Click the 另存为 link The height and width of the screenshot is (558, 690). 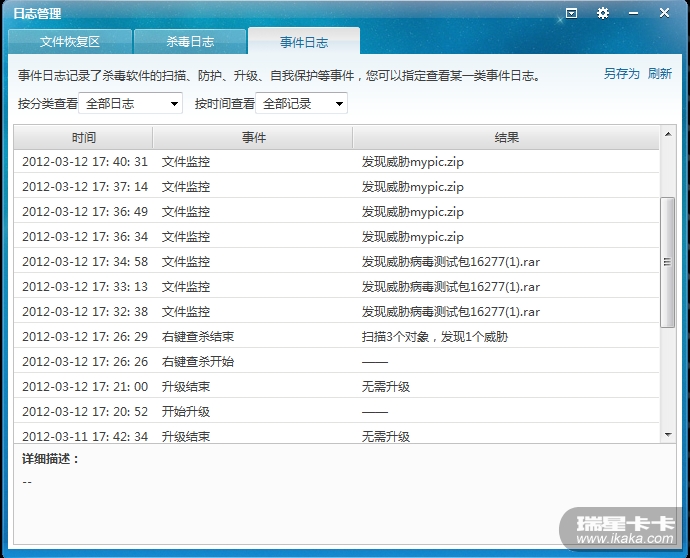621,73
